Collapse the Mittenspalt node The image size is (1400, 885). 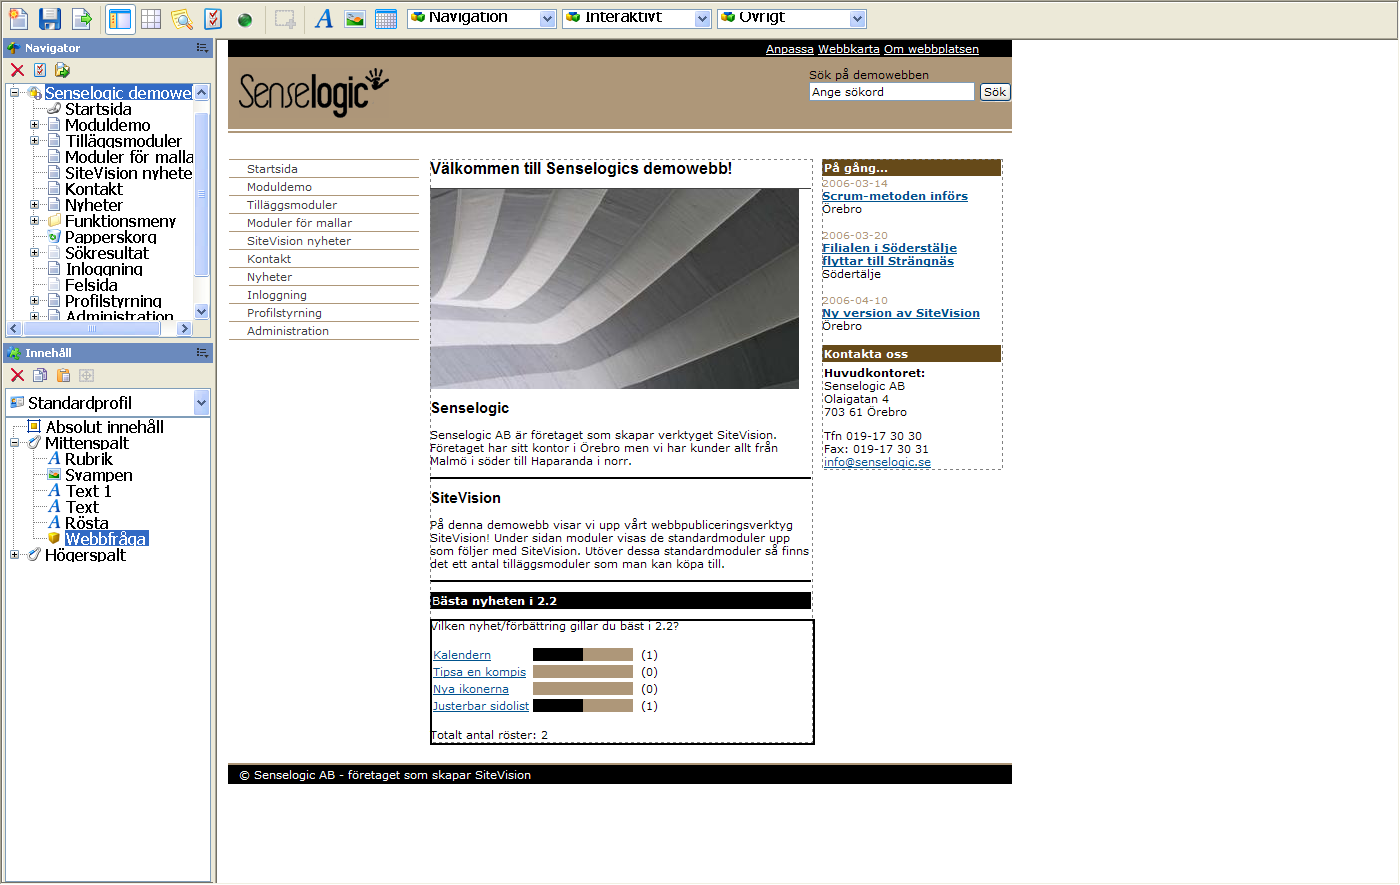pyautogui.click(x=15, y=443)
